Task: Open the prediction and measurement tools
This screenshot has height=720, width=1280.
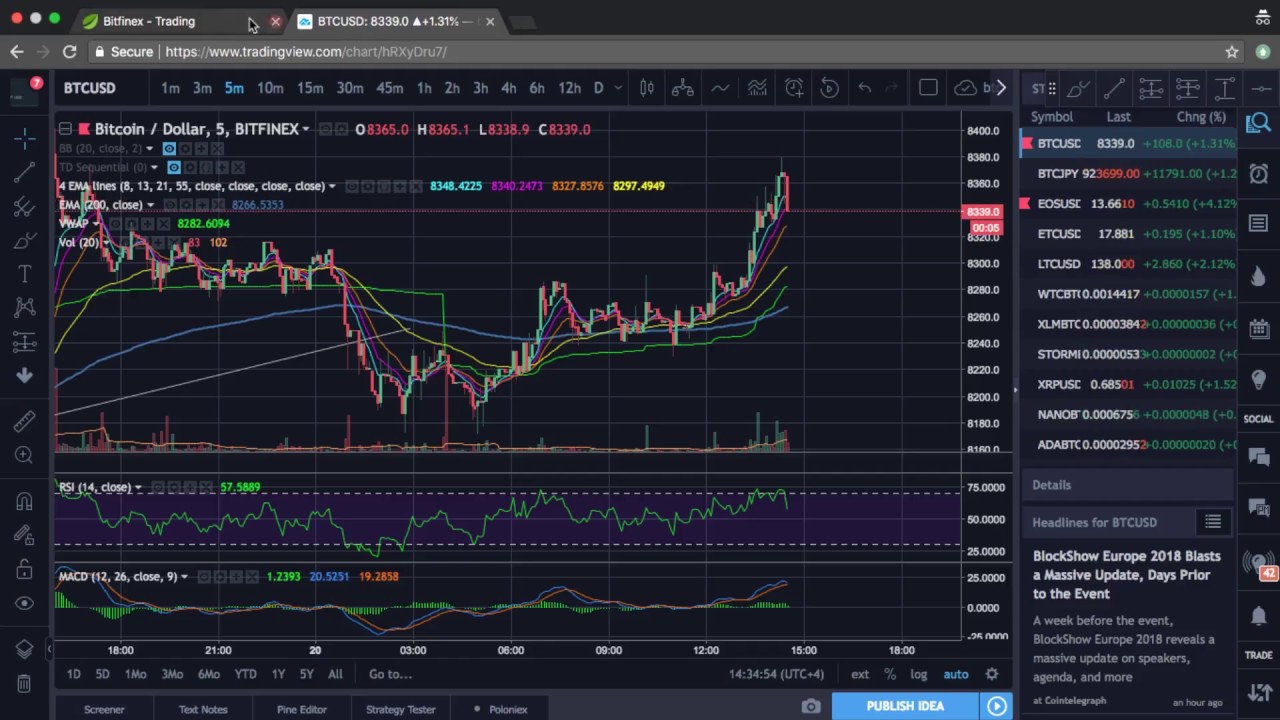Action: click(24, 342)
